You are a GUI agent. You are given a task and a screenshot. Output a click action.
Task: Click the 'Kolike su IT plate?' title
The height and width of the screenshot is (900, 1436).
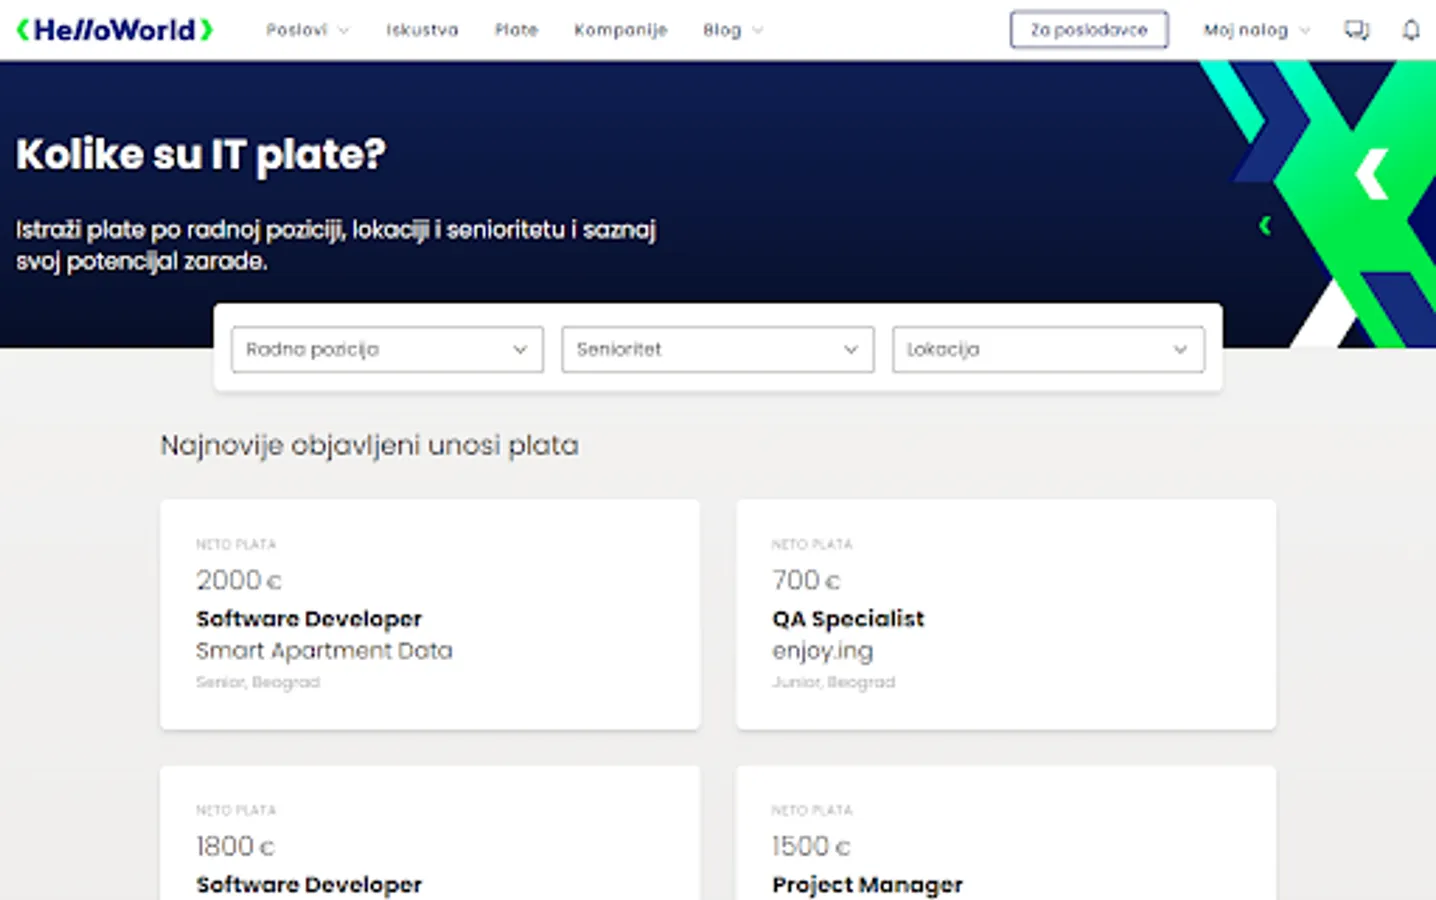pyautogui.click(x=201, y=154)
